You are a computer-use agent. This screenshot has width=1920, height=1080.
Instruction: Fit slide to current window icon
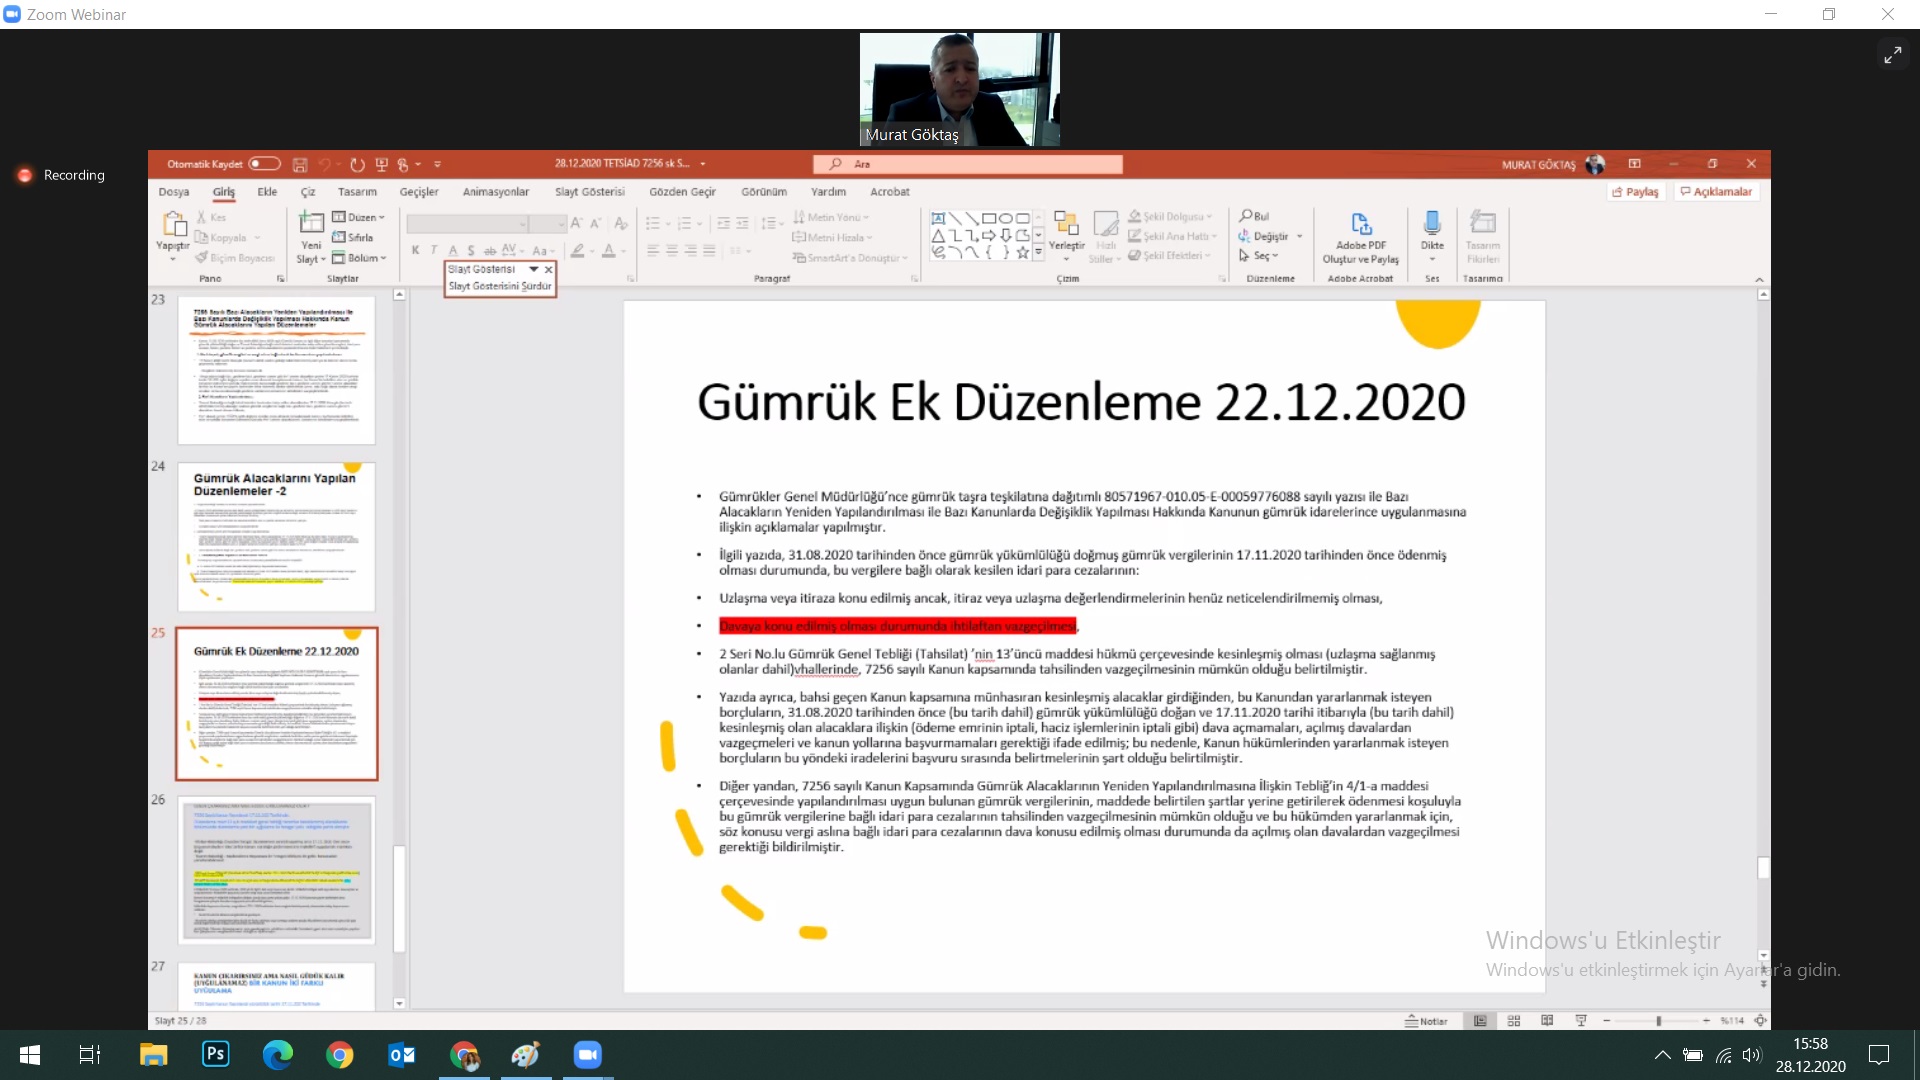1760,1021
